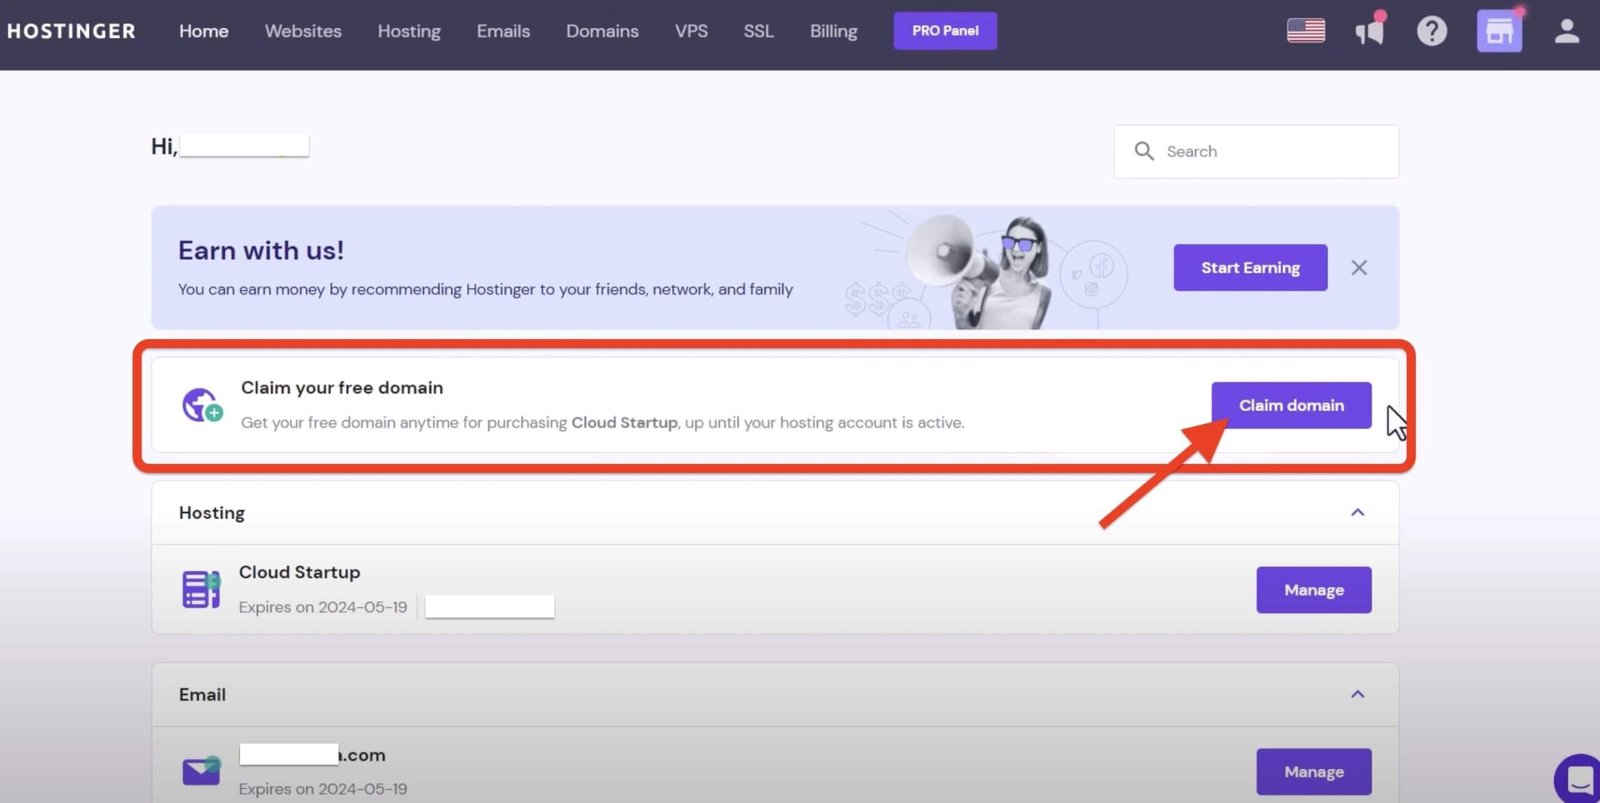The height and width of the screenshot is (803, 1600).
Task: Click the Claim domain button
Action: pos(1291,405)
